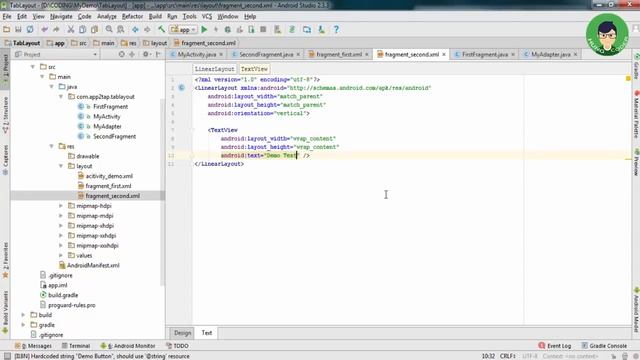Collapse the res folder arrow

(x=51, y=146)
